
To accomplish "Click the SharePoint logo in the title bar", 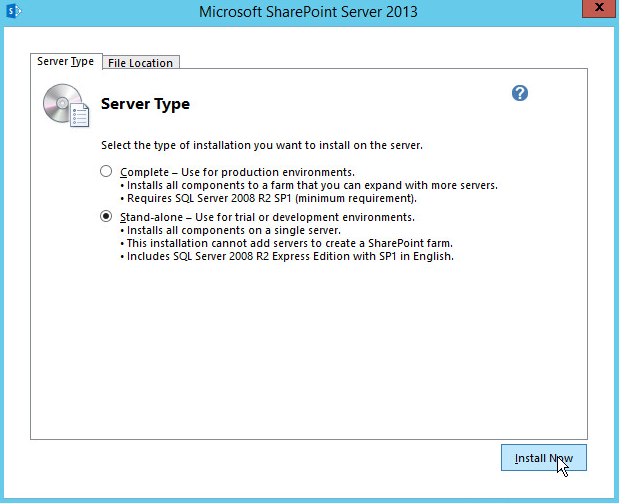I will (14, 12).
